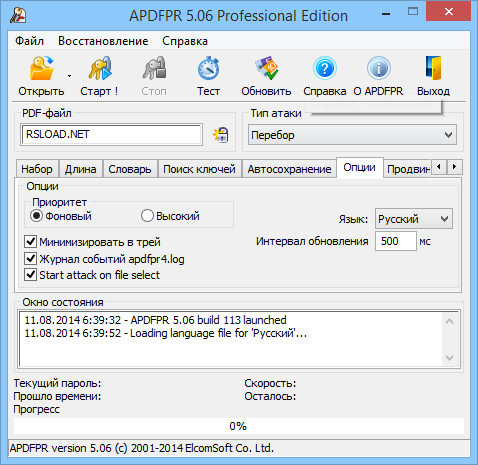The width and height of the screenshot is (478, 465).
Task: Toggle Журнал событий apdfpr4.log checkbox
Action: (x=30, y=259)
